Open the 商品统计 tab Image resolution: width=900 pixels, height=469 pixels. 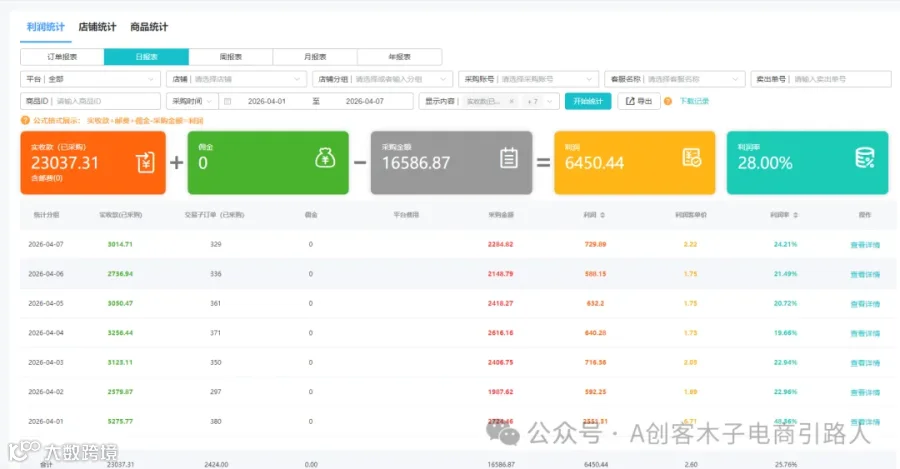click(x=149, y=27)
